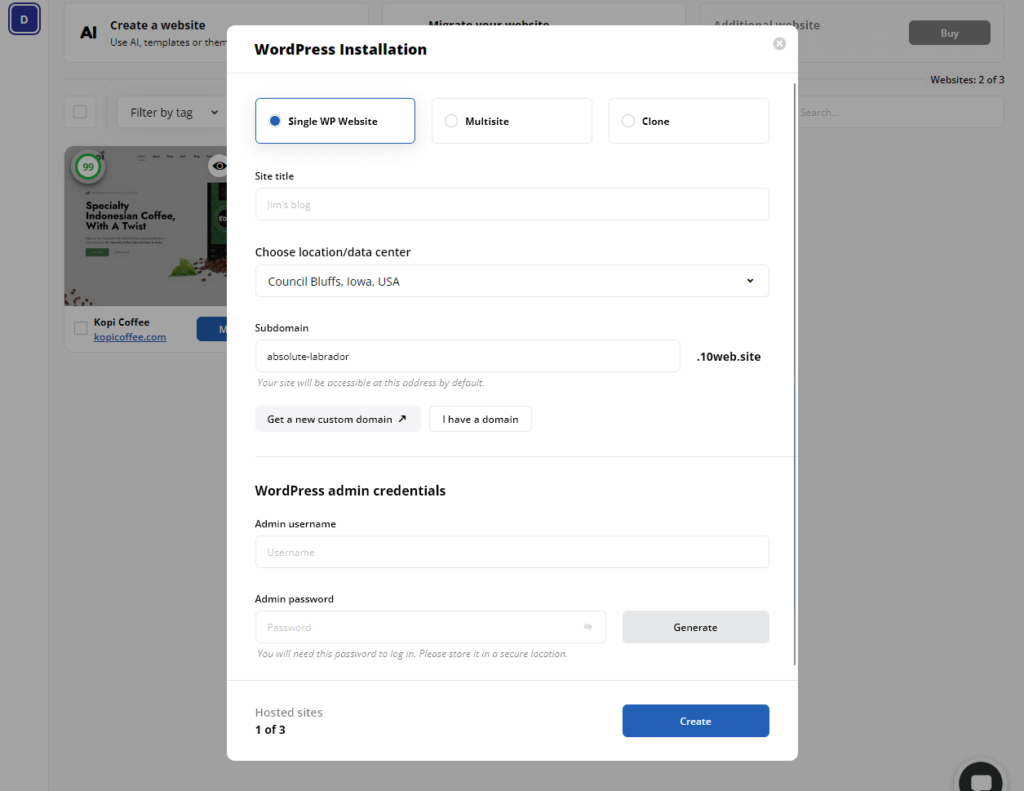Toggle the select-all websites checkbox
The image size is (1024, 791).
click(x=80, y=112)
